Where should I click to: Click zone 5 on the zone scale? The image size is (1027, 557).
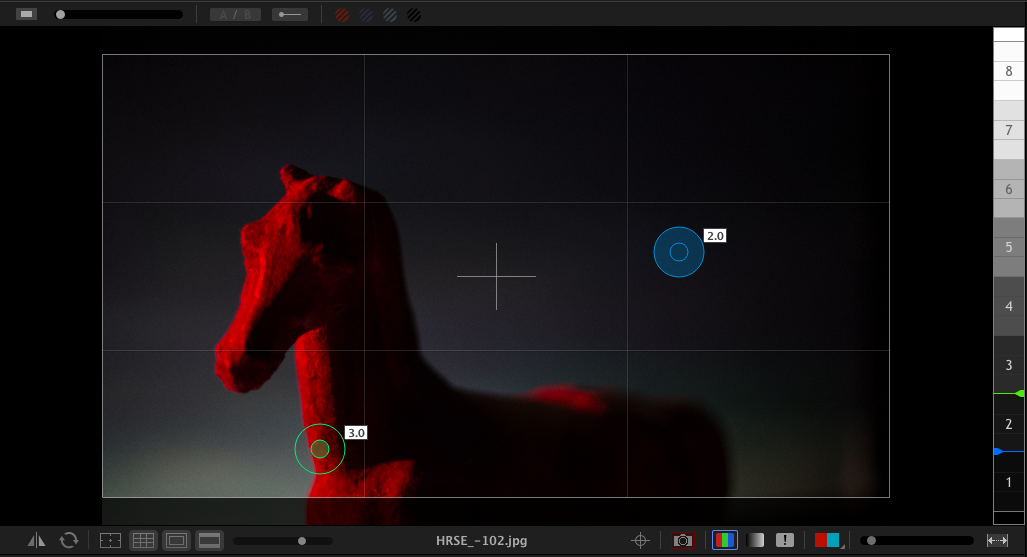pyautogui.click(x=1009, y=247)
